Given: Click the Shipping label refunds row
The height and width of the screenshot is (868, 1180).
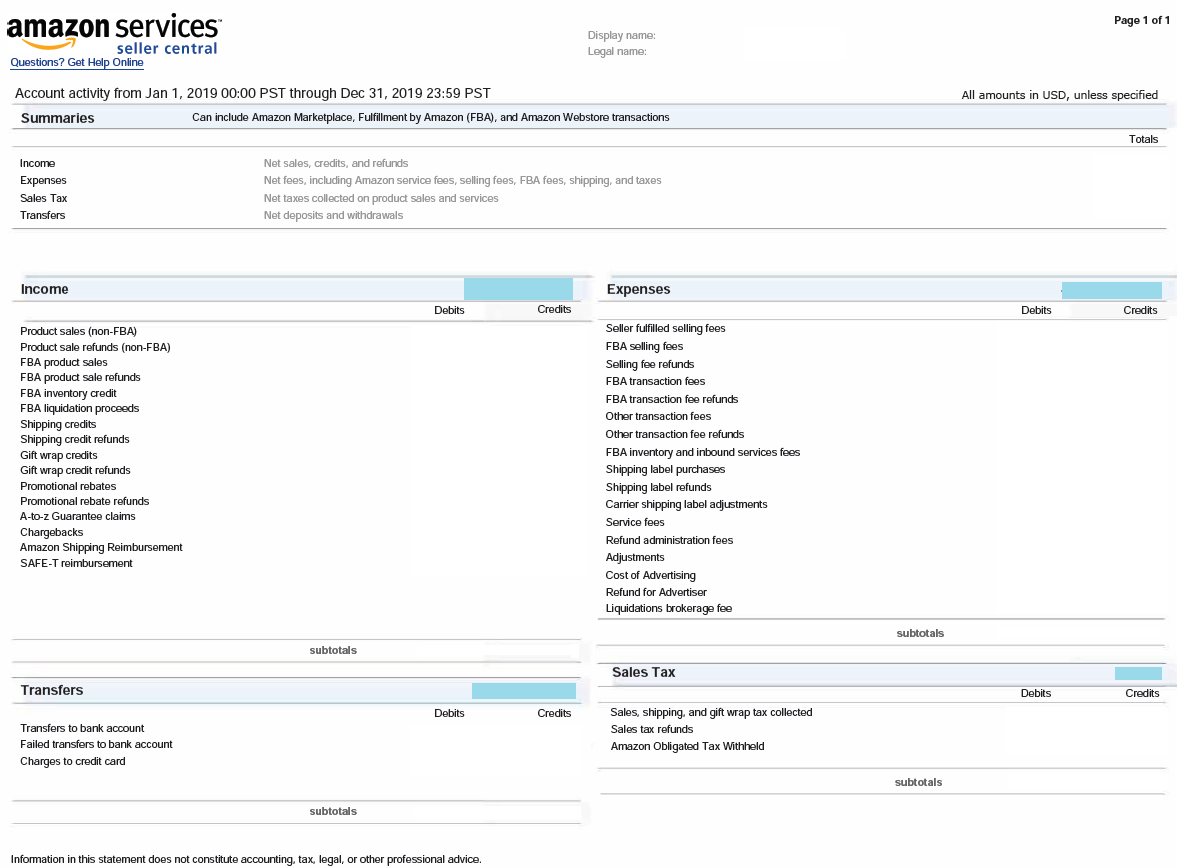Looking at the screenshot, I should pos(658,487).
